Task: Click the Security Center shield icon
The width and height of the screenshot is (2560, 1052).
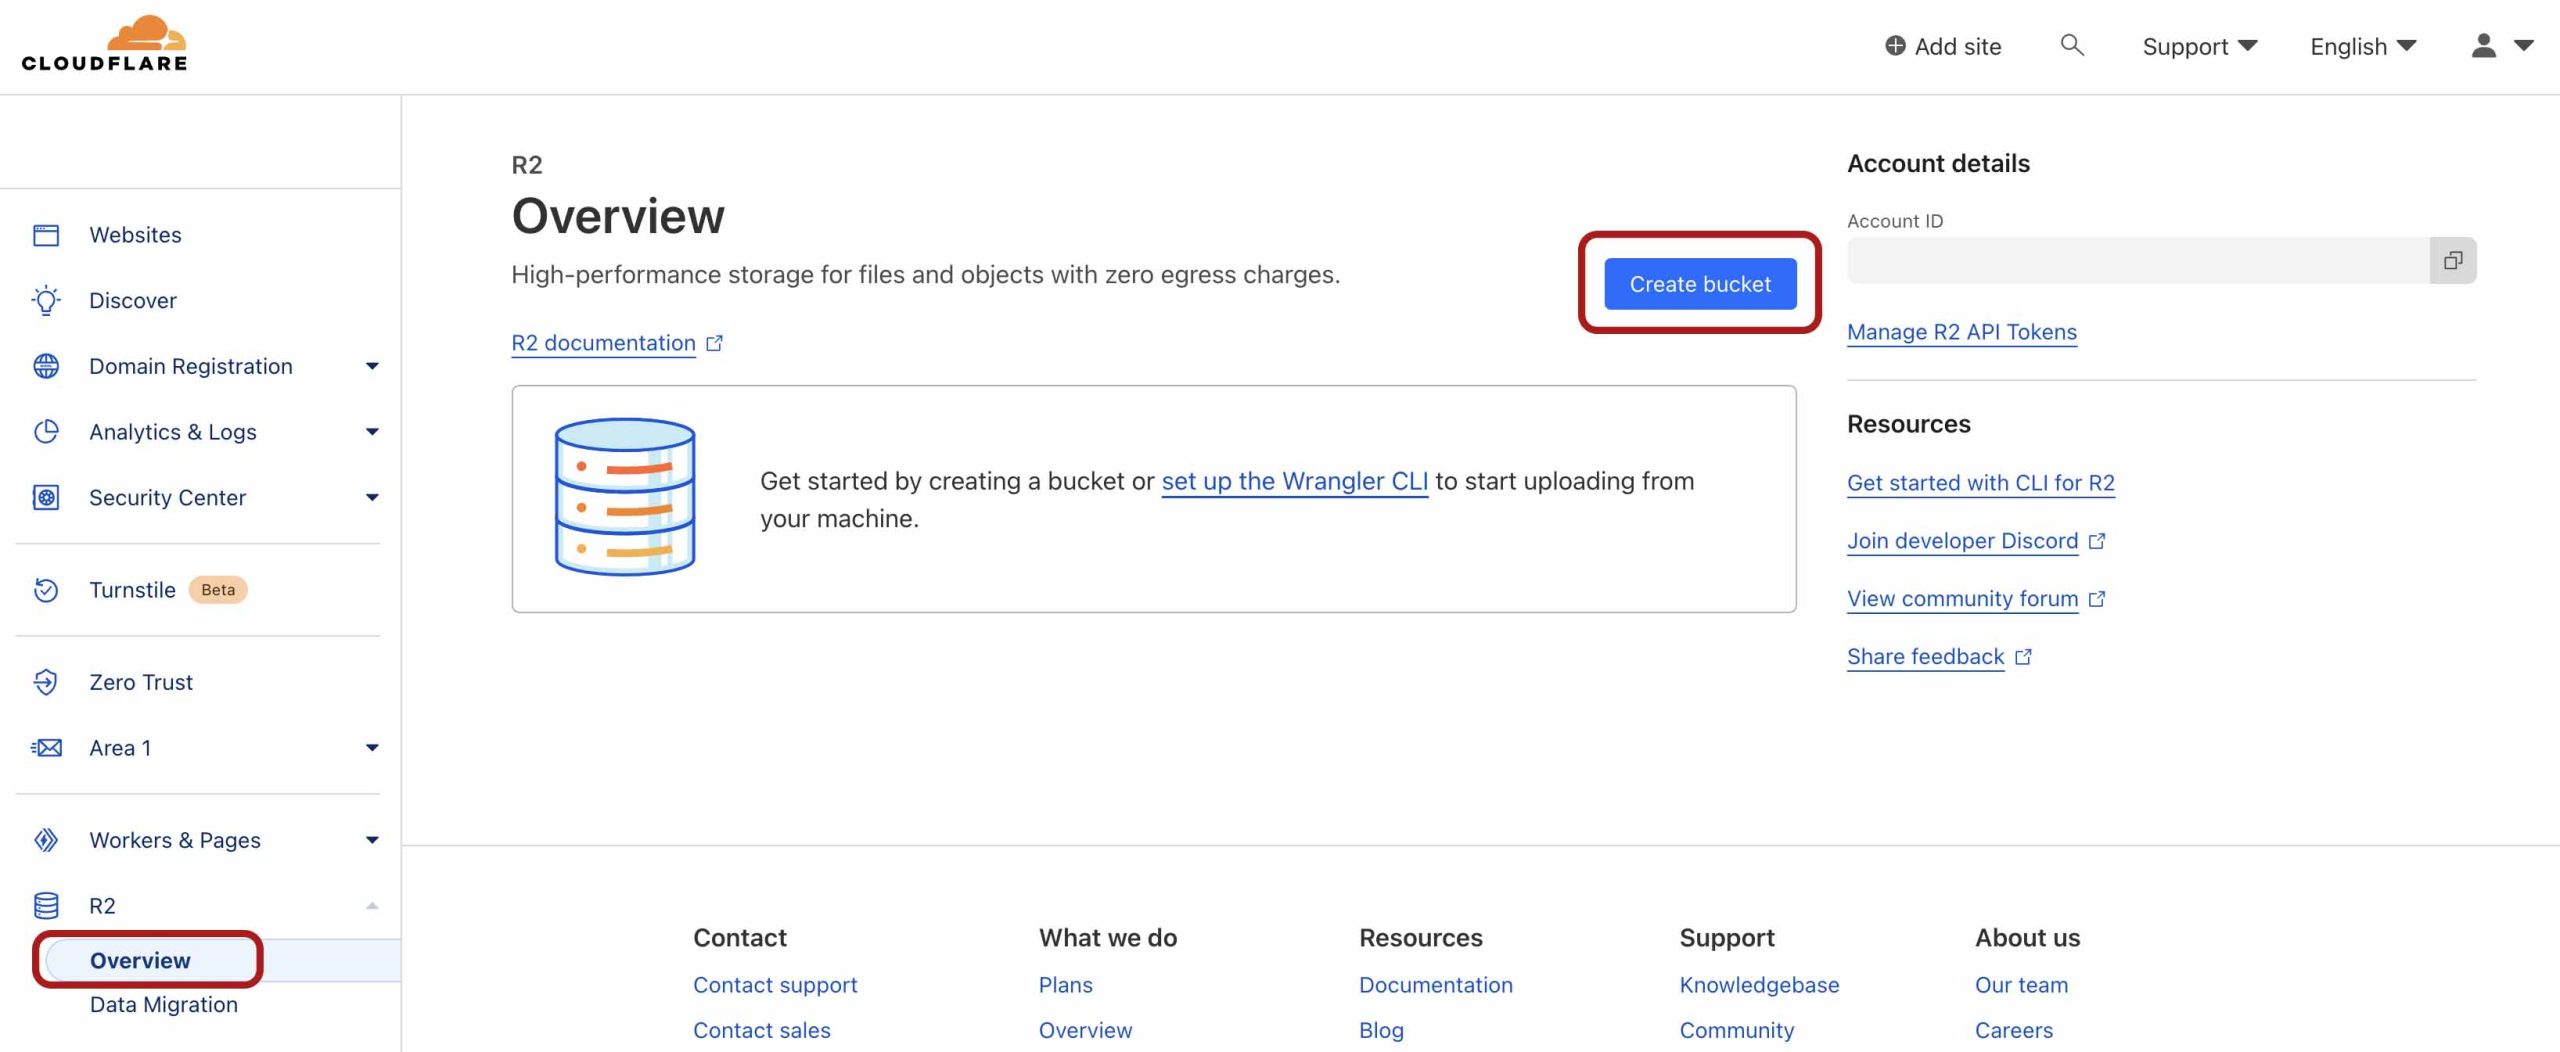Action: (x=46, y=497)
